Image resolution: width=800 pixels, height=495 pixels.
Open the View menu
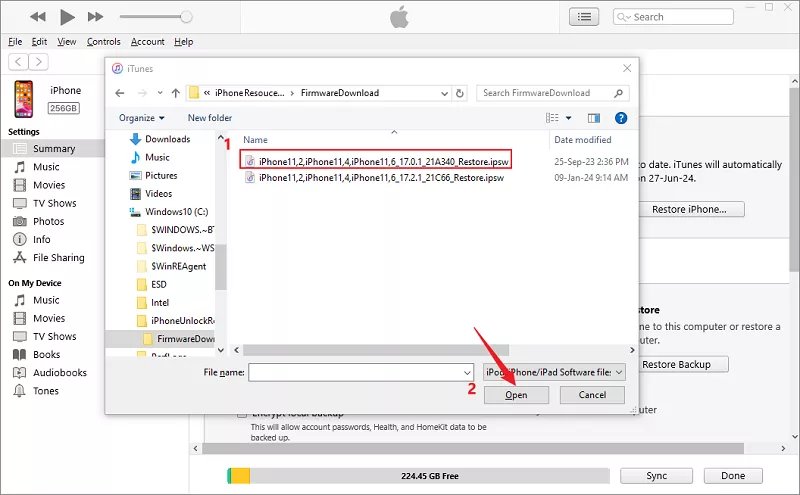click(x=67, y=42)
